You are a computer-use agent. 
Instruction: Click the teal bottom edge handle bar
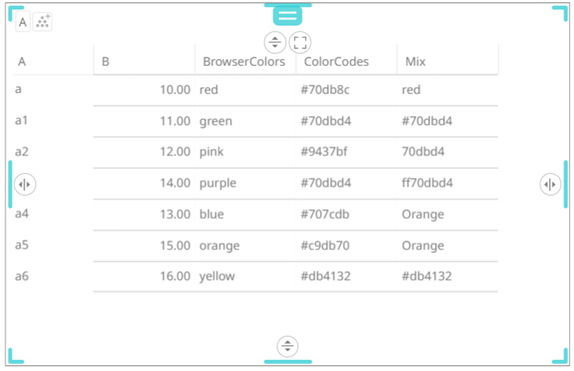coord(288,362)
